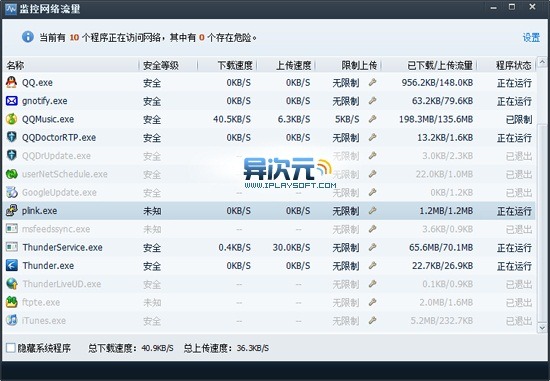The image size is (550, 381).
Task: Minimize the 监控网络流量 window
Action: 494,7
